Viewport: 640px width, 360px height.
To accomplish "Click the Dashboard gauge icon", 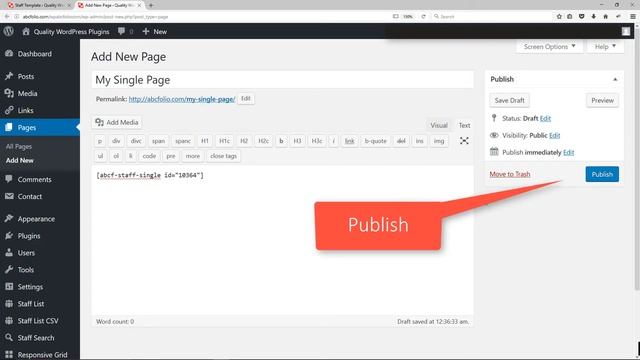I will pos(9,53).
